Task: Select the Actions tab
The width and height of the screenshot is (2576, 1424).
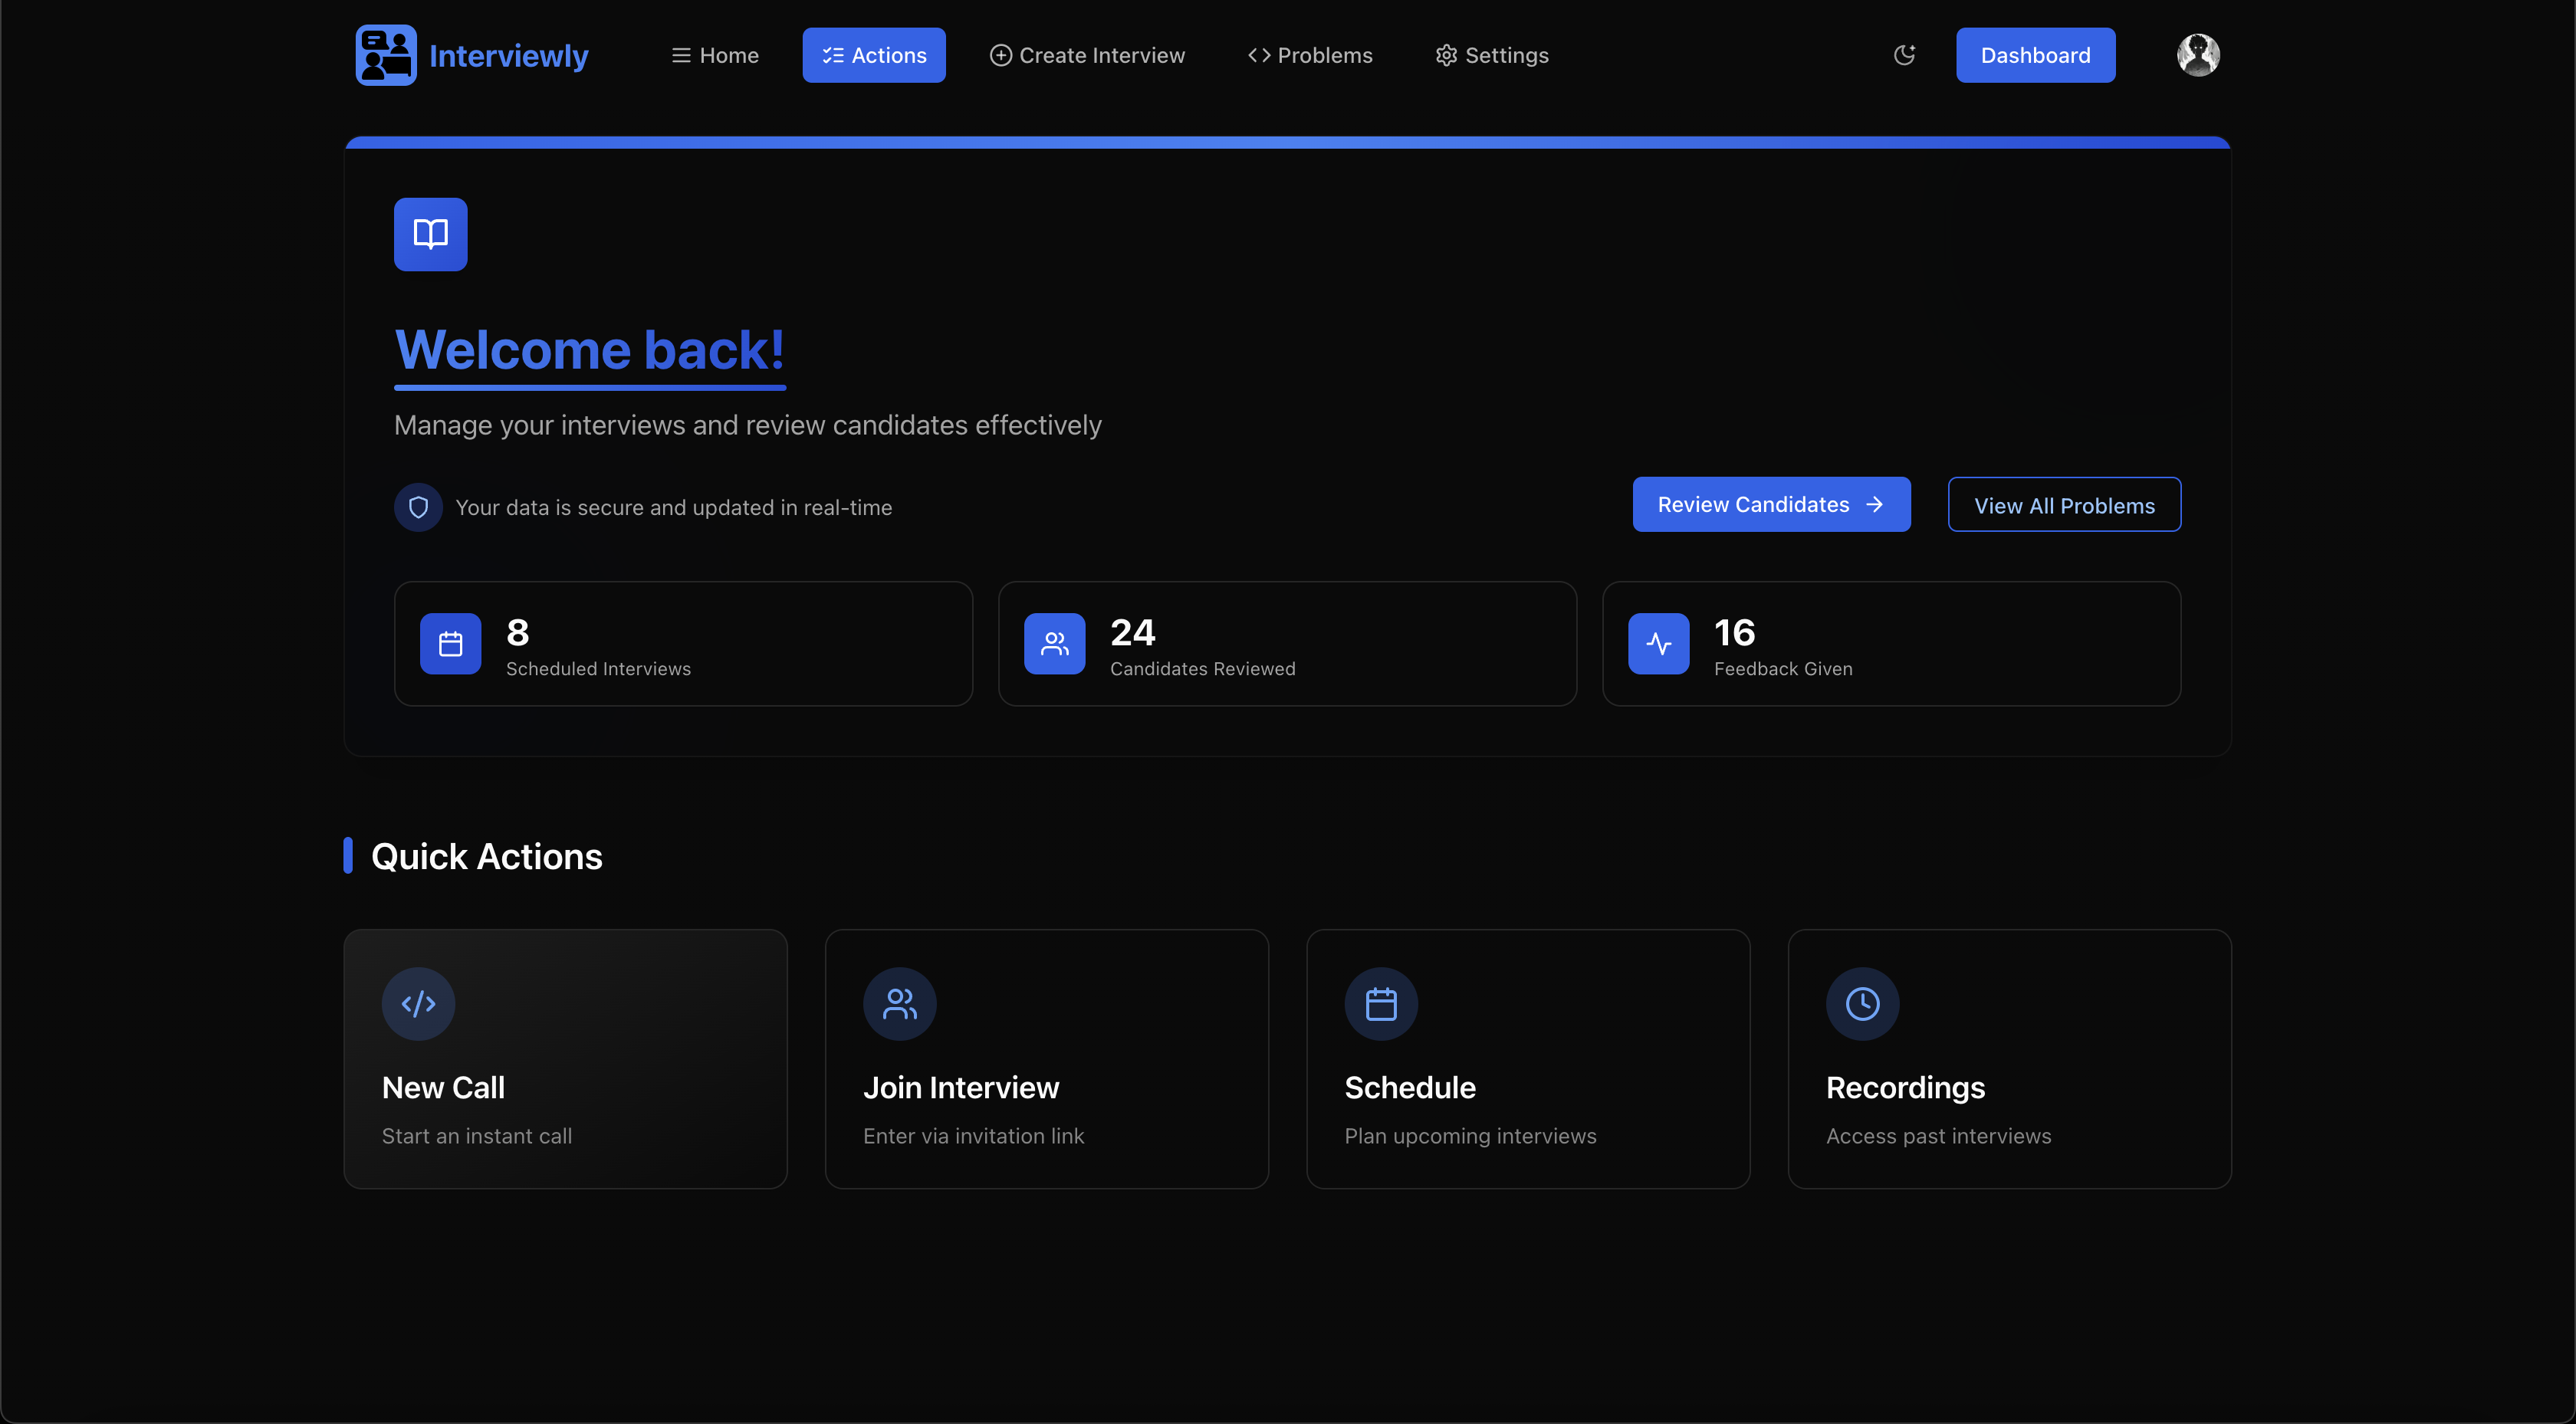Action: coord(874,55)
